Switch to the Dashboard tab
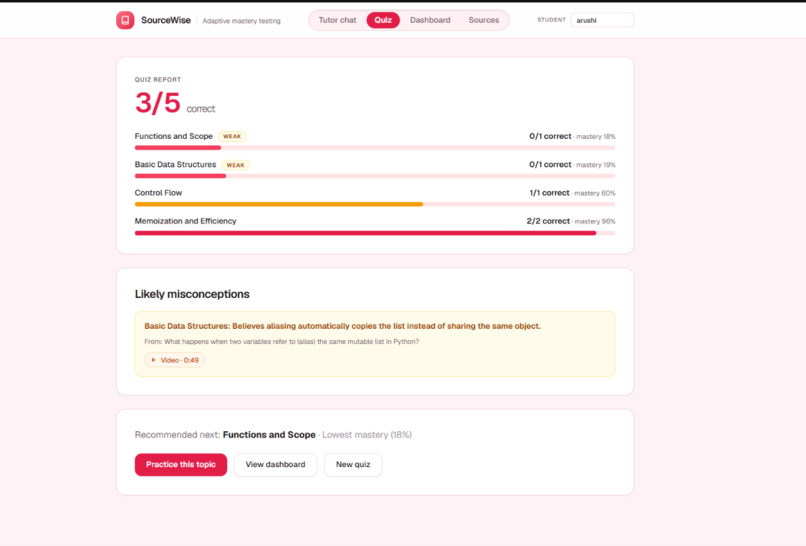 (x=430, y=20)
